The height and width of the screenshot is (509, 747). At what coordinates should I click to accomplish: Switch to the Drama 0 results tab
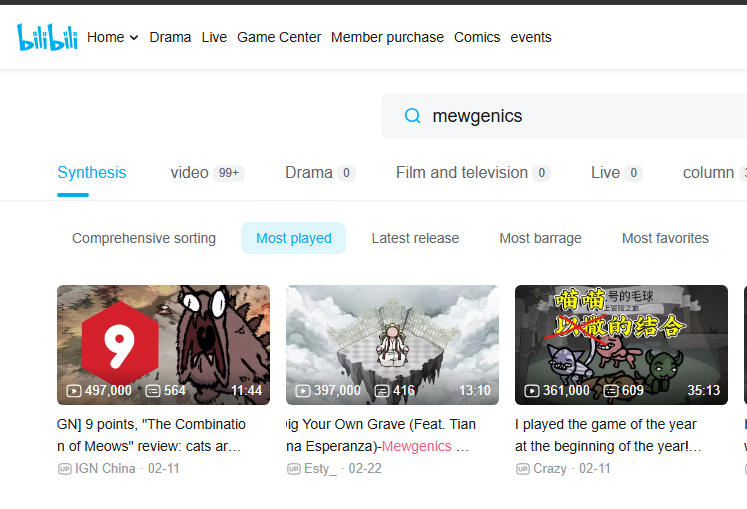[320, 173]
